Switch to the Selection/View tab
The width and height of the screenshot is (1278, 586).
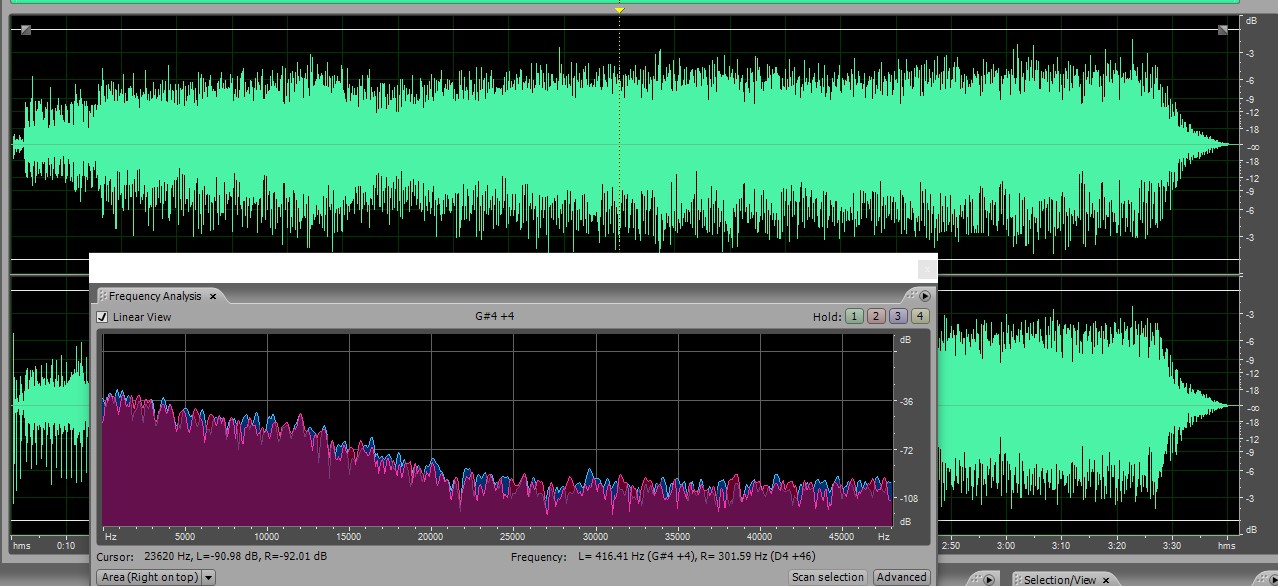[x=1059, y=580]
